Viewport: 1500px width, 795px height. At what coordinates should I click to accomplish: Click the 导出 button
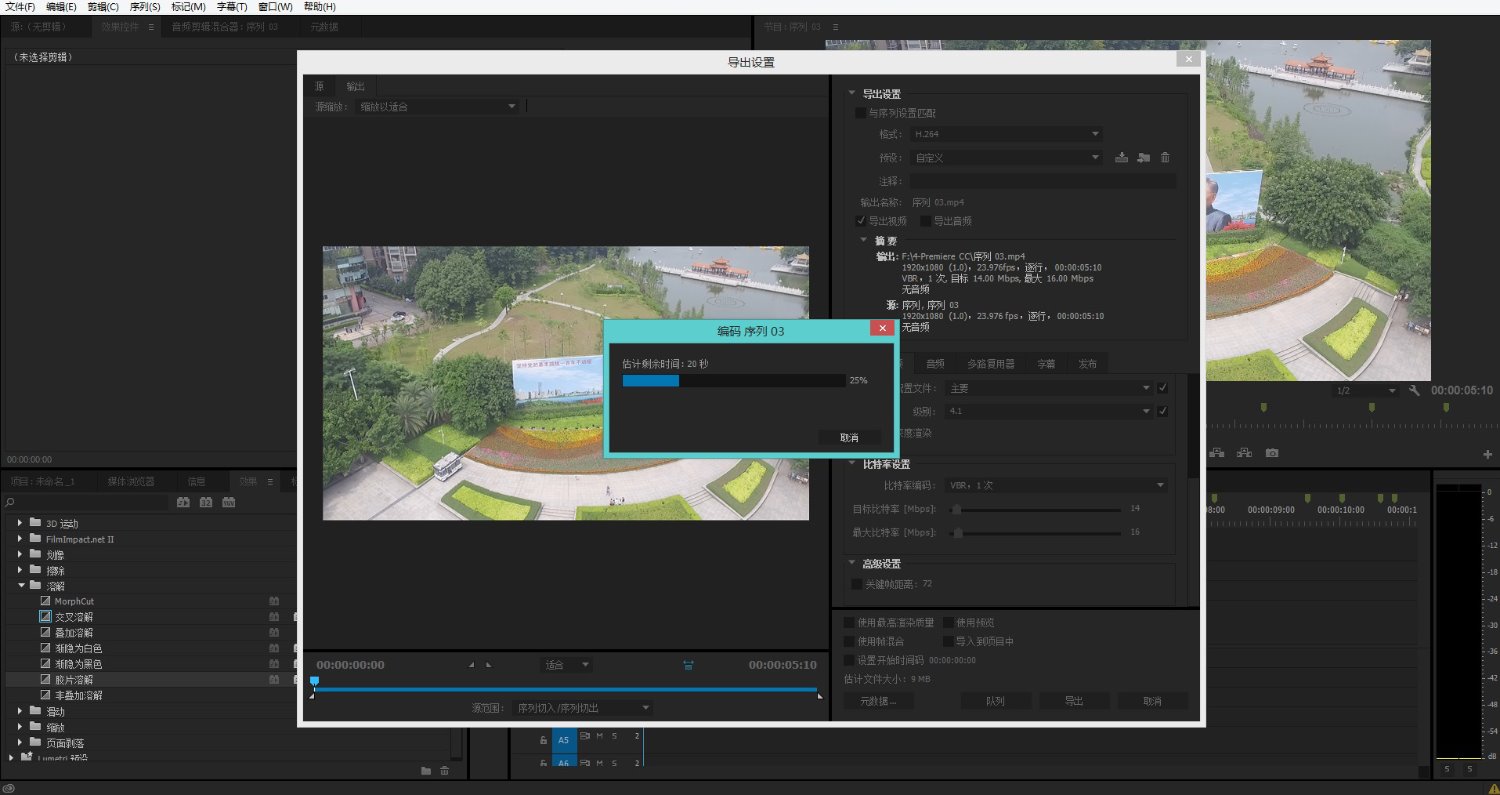[1073, 701]
